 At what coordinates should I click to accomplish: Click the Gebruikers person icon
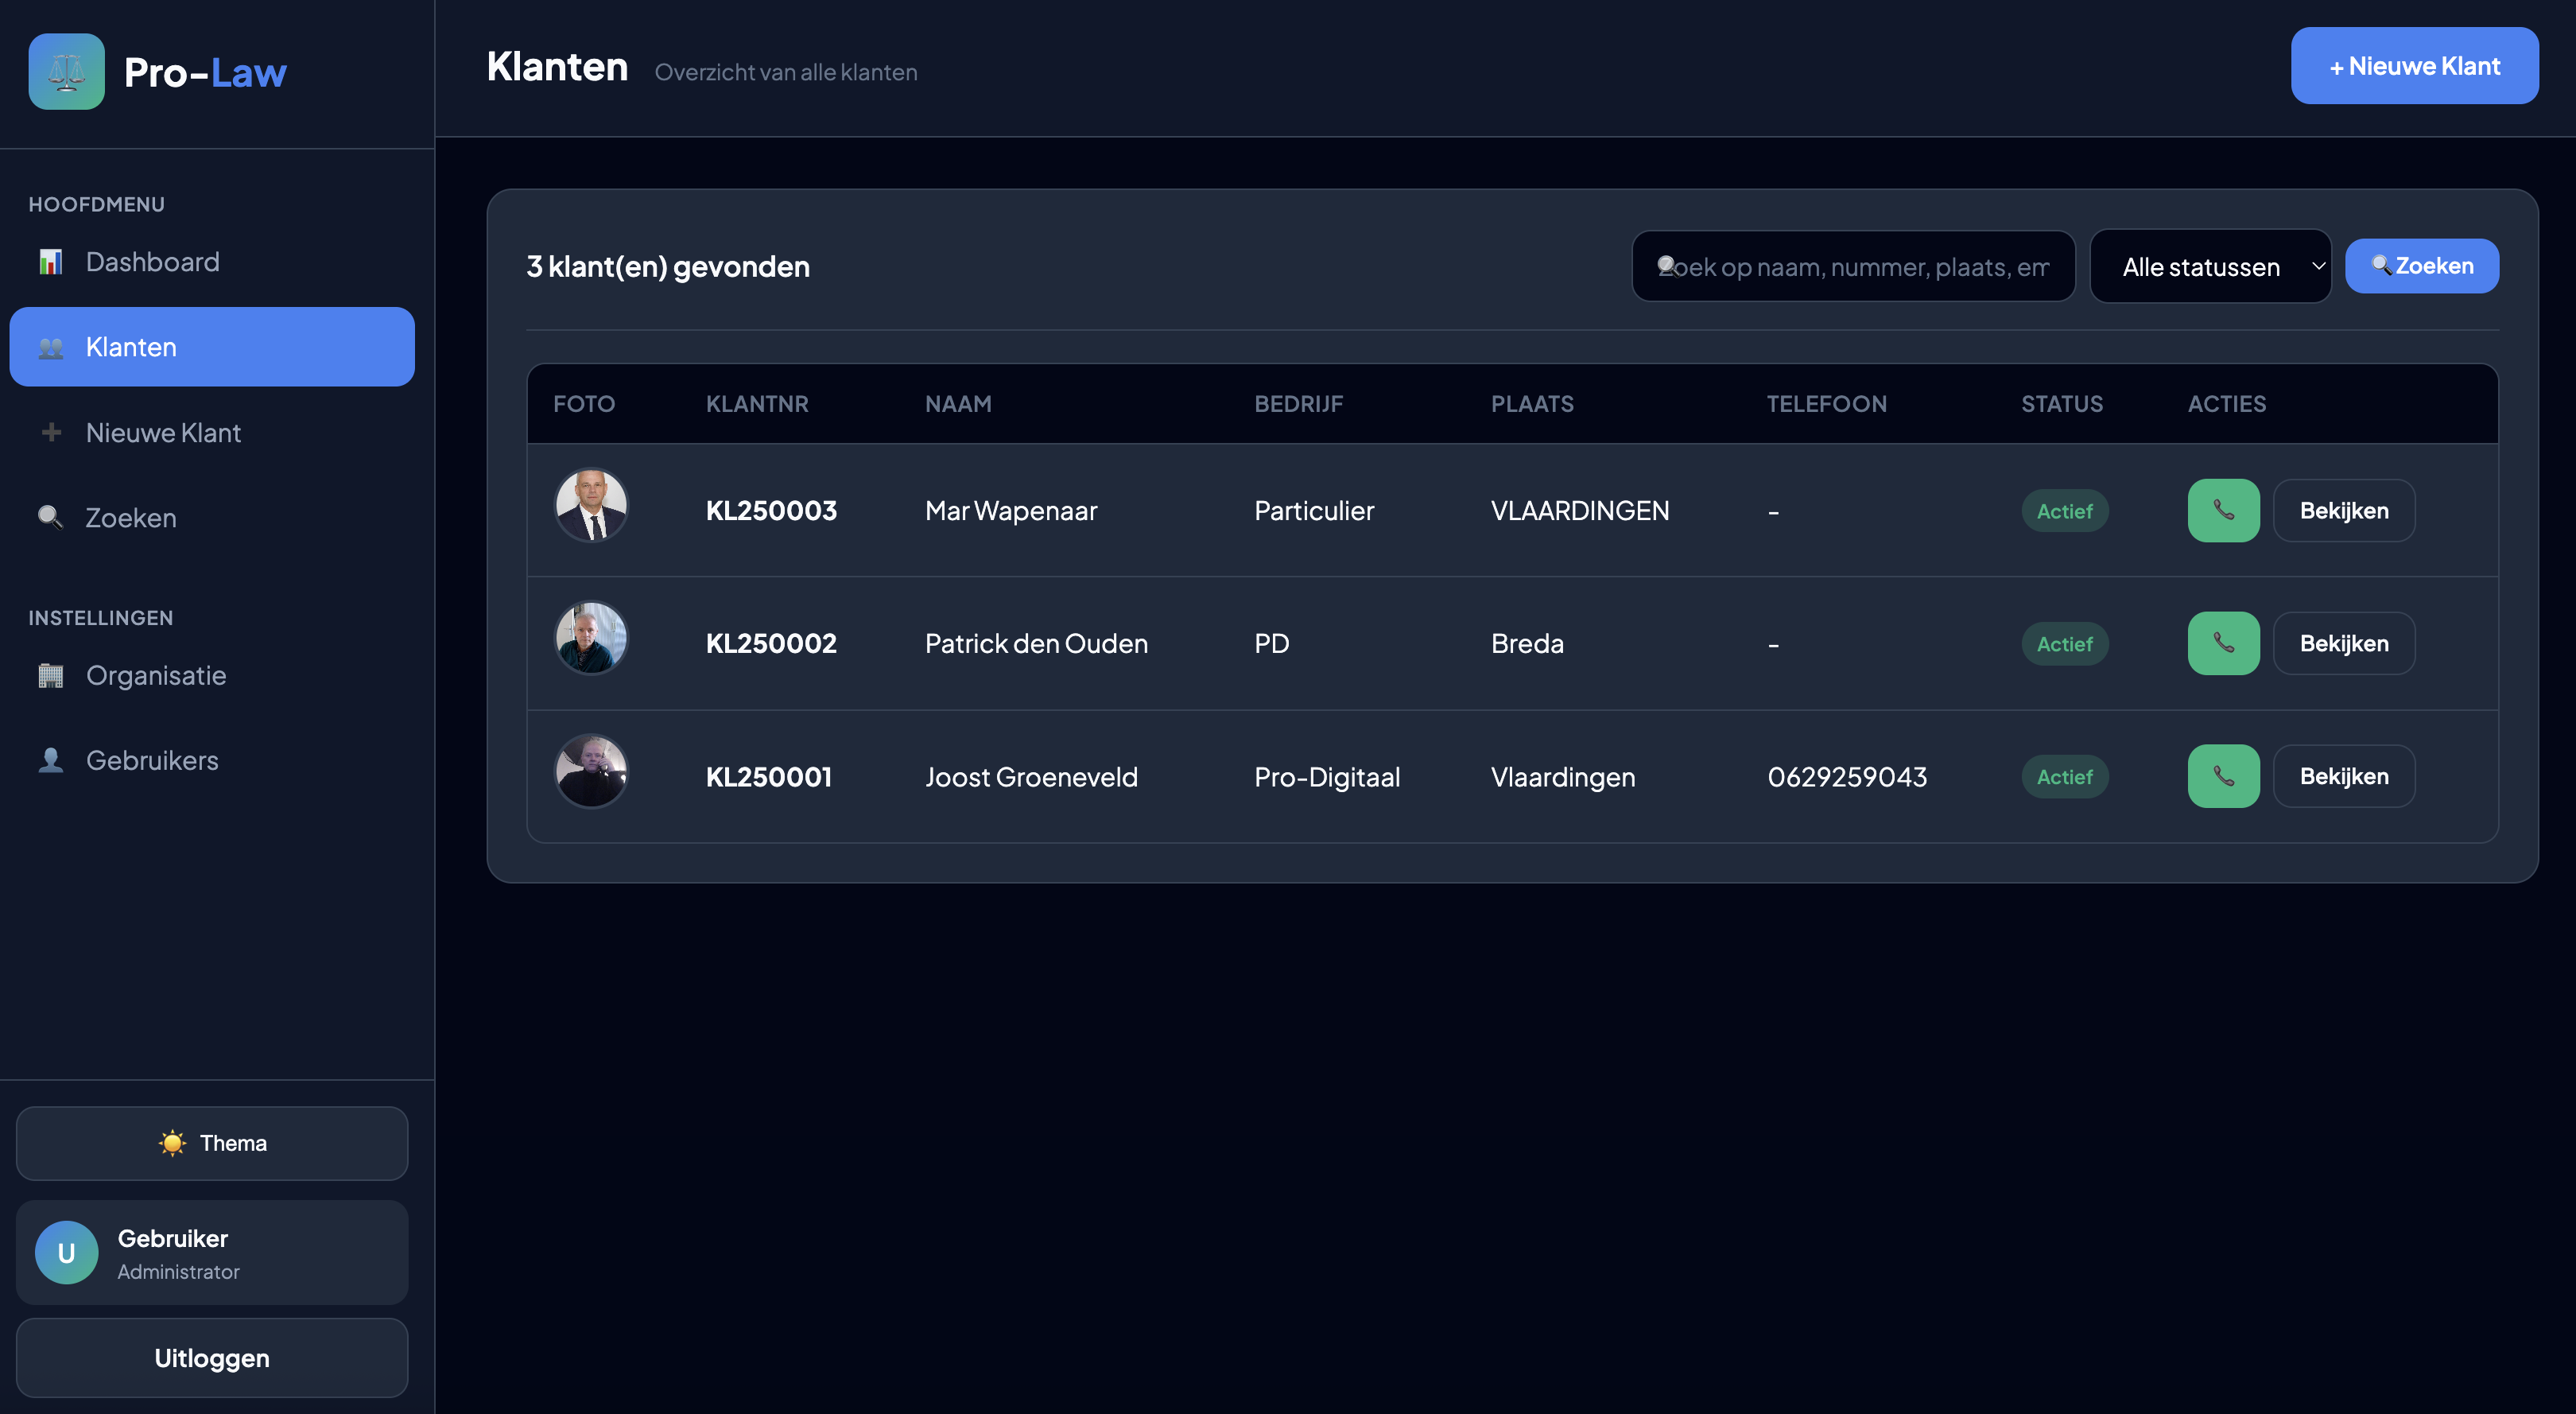pyautogui.click(x=50, y=760)
